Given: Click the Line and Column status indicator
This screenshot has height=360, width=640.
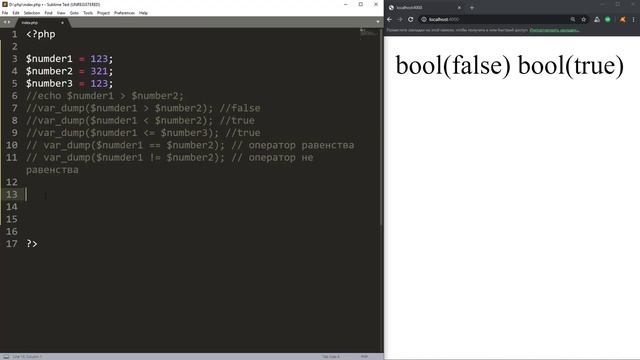Looking at the screenshot, I should (x=27, y=357).
